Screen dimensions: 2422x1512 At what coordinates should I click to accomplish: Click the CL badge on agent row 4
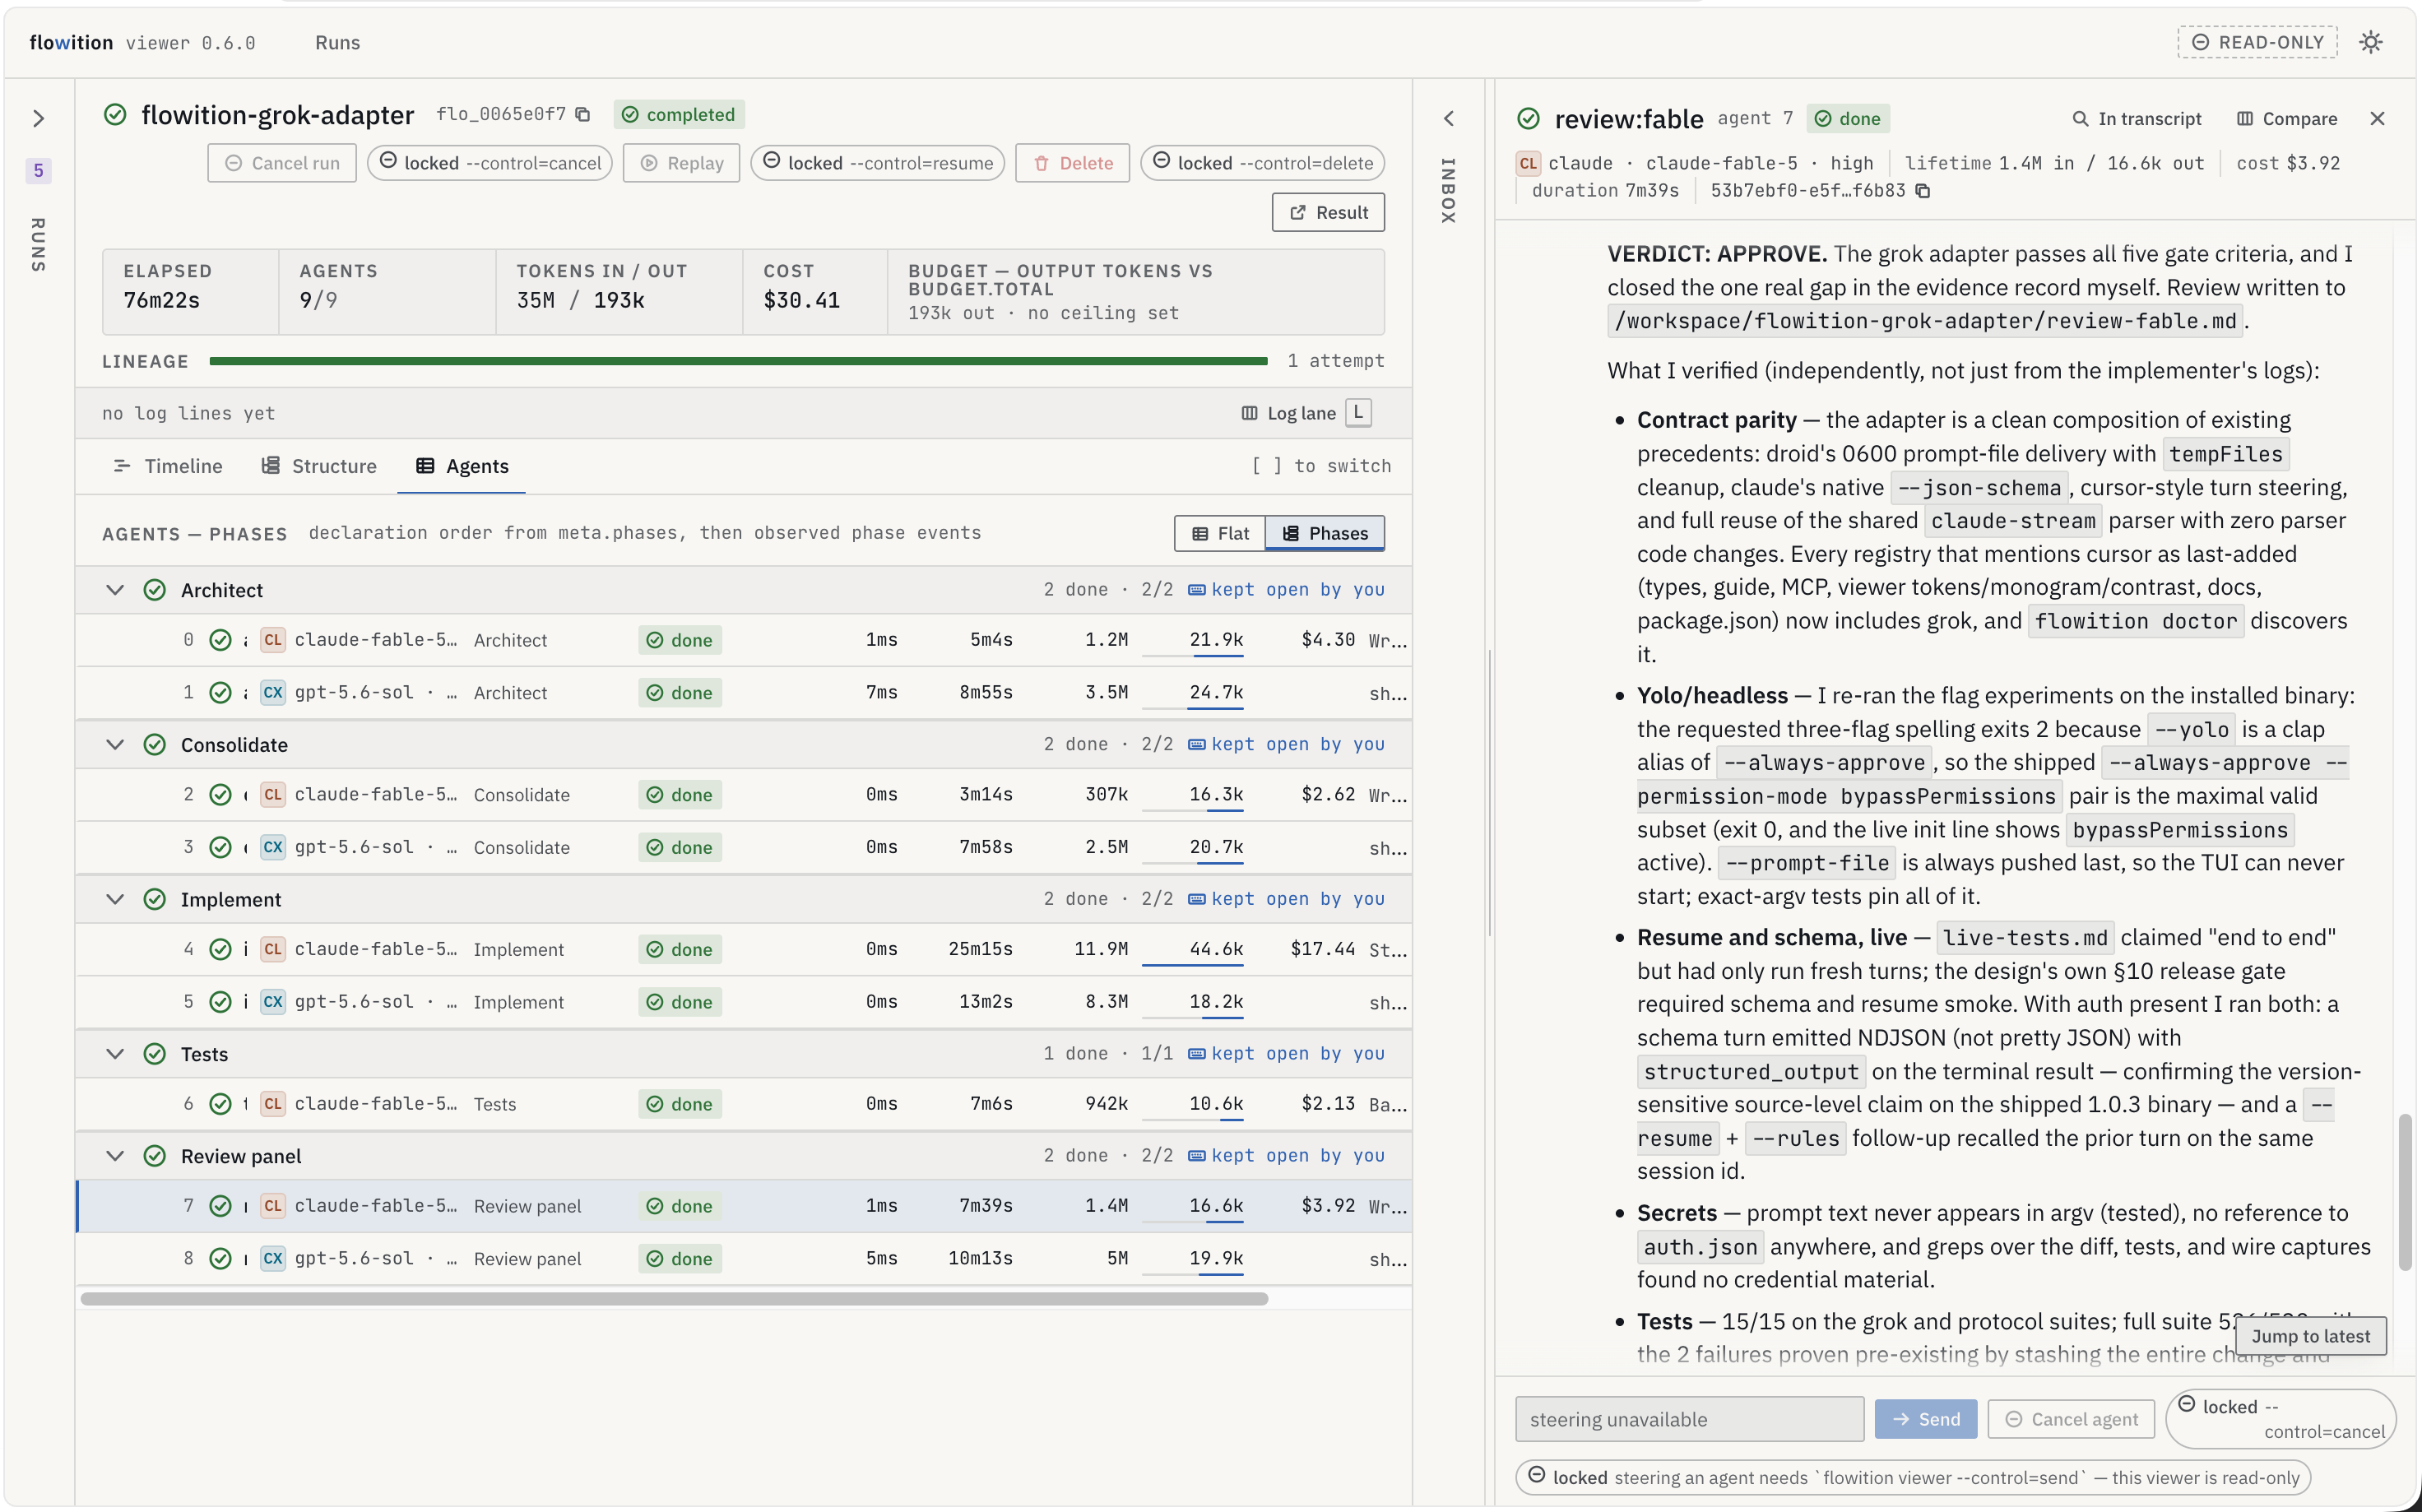pos(273,949)
